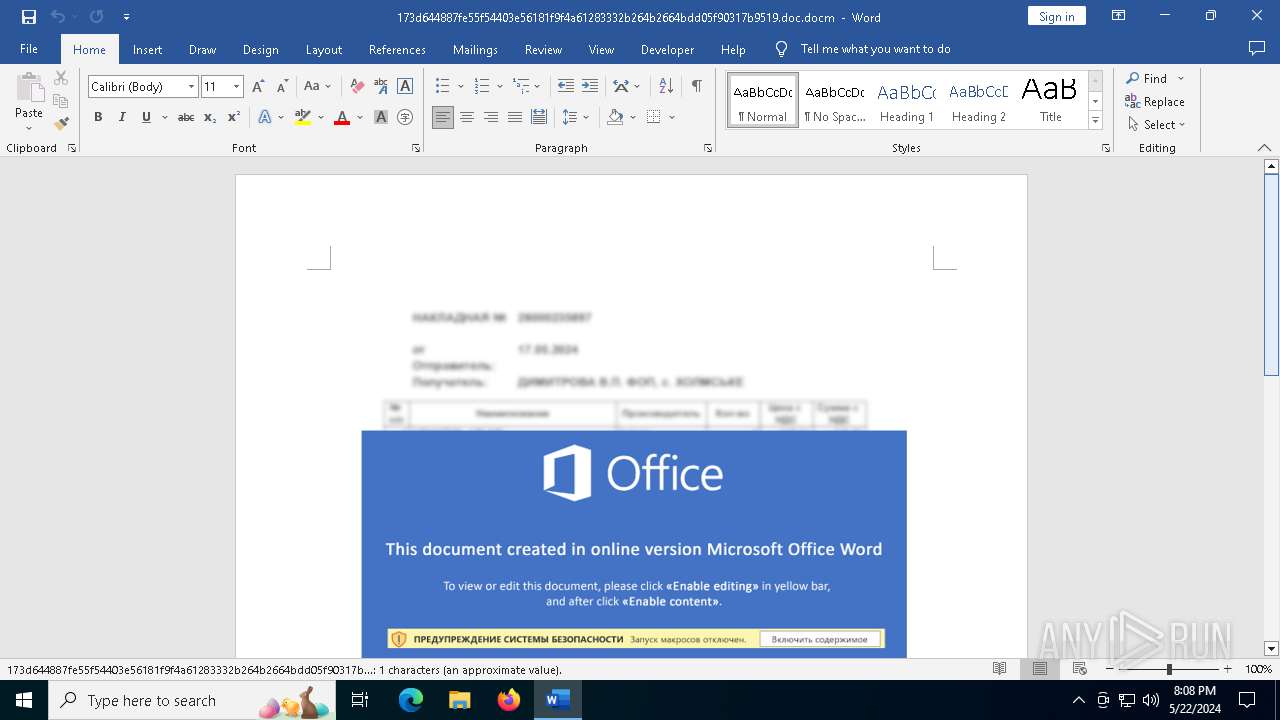Align text left
The height and width of the screenshot is (720, 1280).
pos(443,117)
